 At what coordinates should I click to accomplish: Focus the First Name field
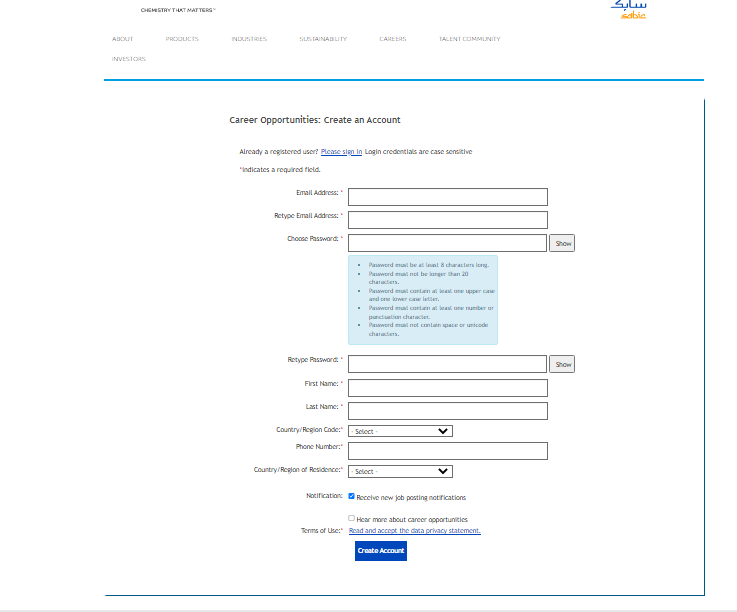(x=448, y=388)
